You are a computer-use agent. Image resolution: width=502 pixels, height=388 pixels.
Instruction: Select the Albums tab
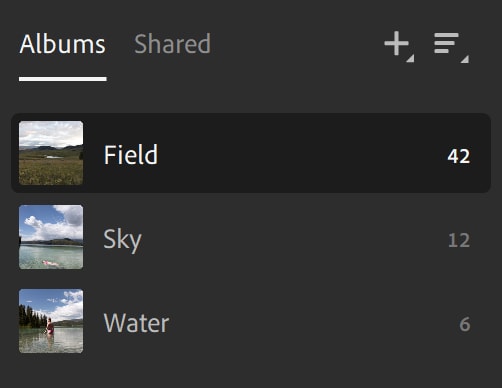coord(62,44)
